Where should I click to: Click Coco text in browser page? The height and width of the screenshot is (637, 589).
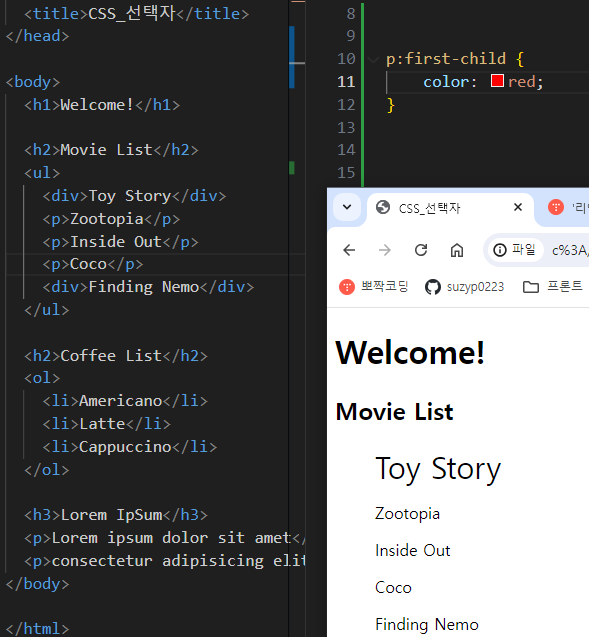[393, 587]
